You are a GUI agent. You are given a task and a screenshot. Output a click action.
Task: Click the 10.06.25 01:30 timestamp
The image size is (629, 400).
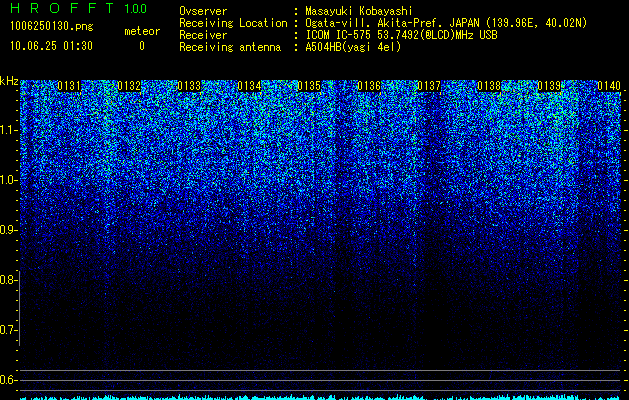click(x=51, y=46)
